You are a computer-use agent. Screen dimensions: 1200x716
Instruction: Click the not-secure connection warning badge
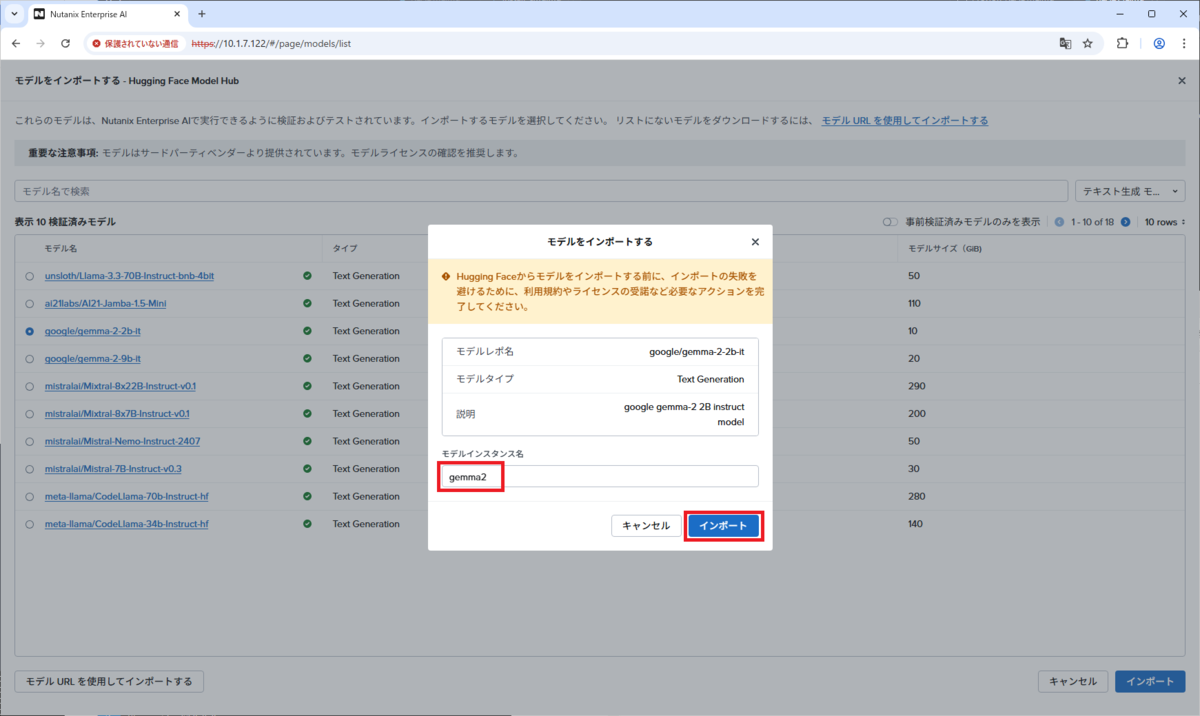135,44
